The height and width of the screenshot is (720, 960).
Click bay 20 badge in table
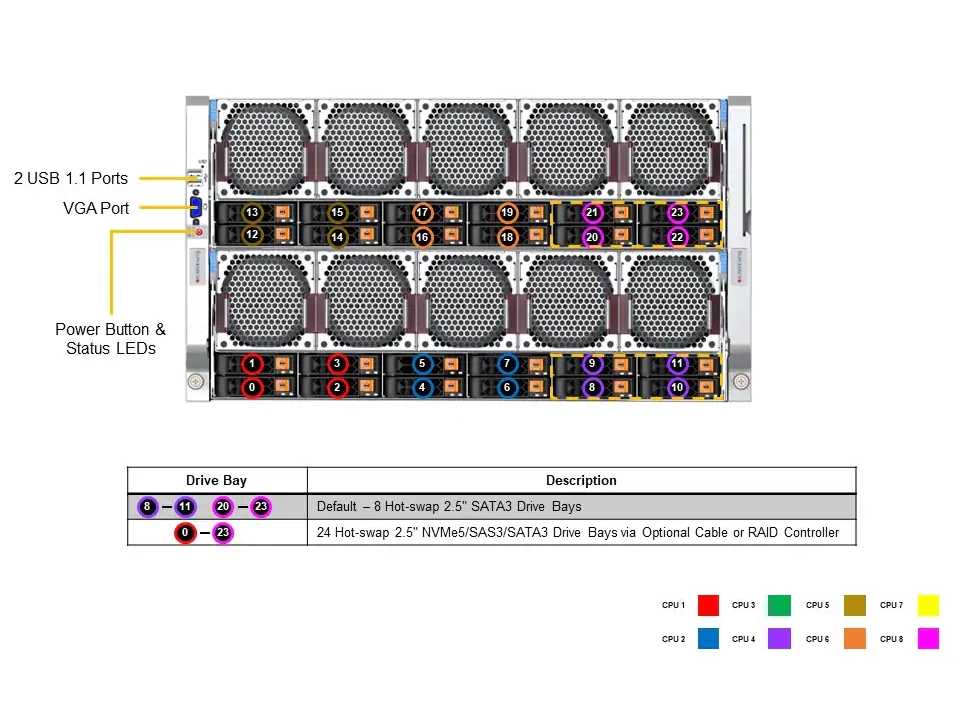click(223, 506)
